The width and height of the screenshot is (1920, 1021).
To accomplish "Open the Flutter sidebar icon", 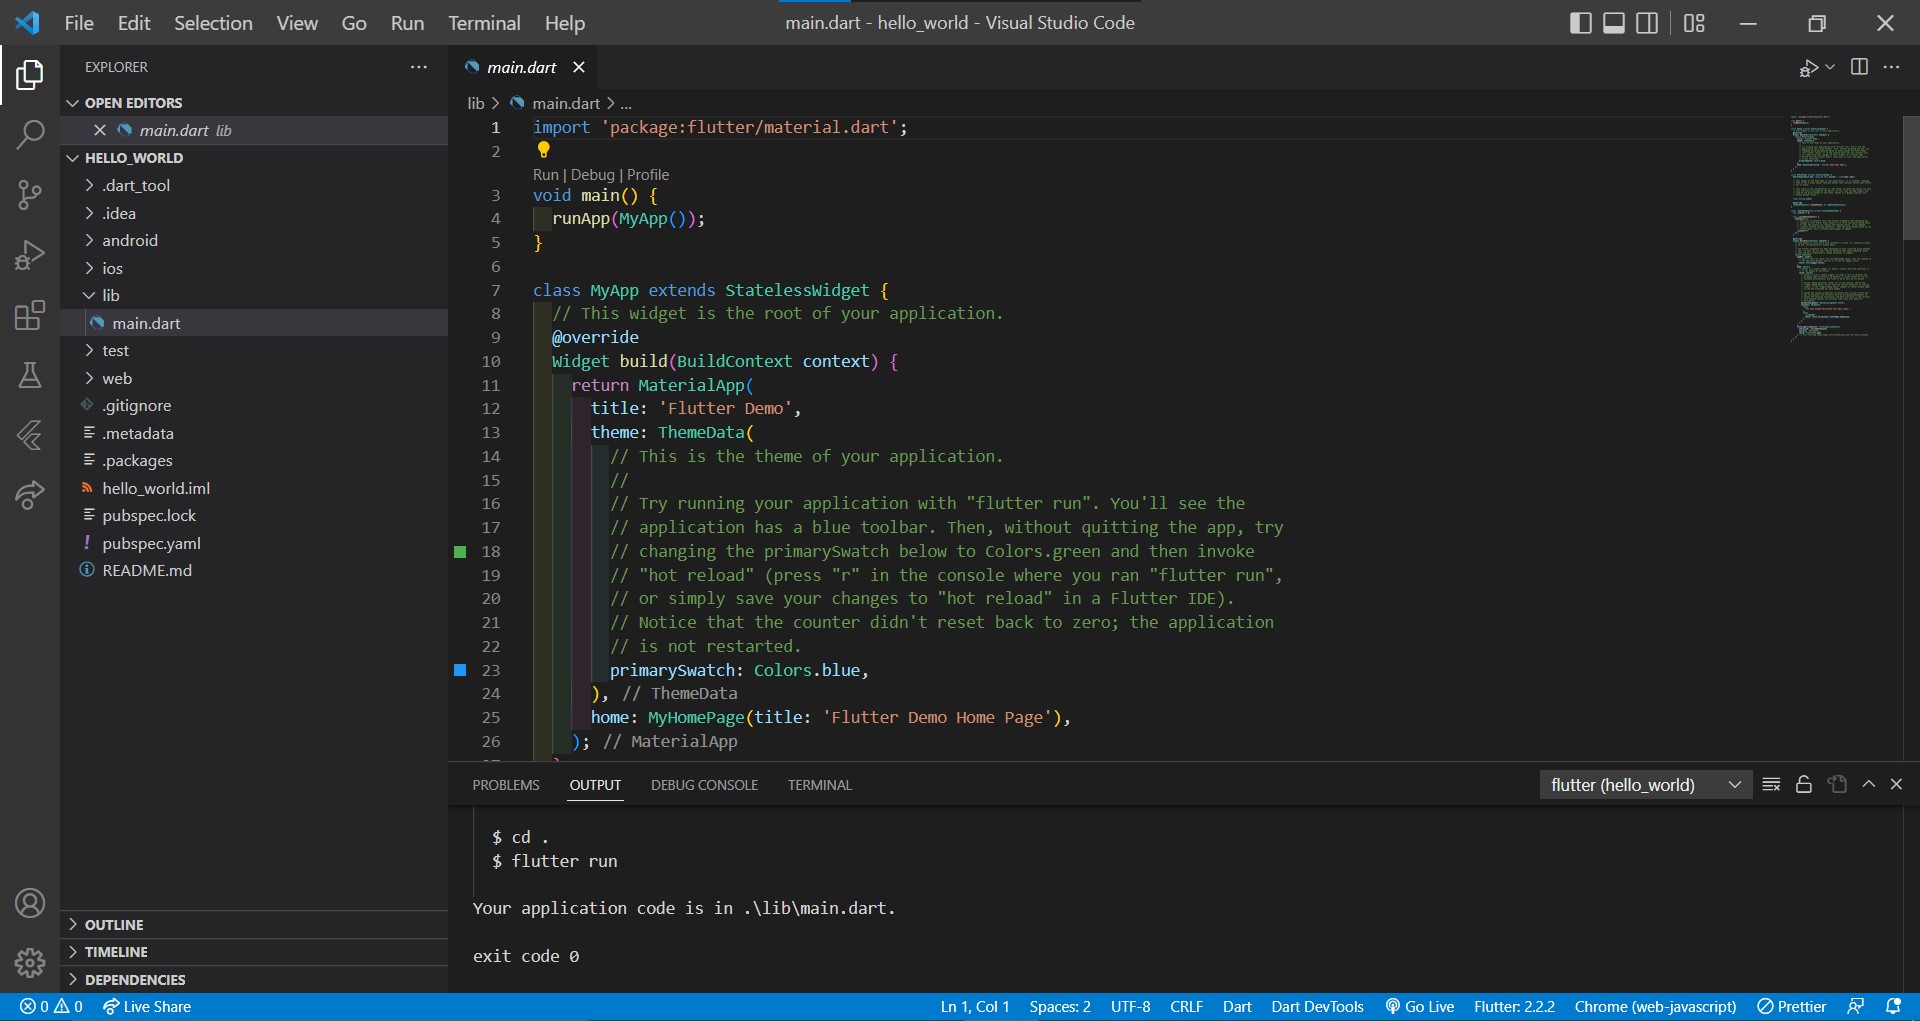I will click(30, 435).
